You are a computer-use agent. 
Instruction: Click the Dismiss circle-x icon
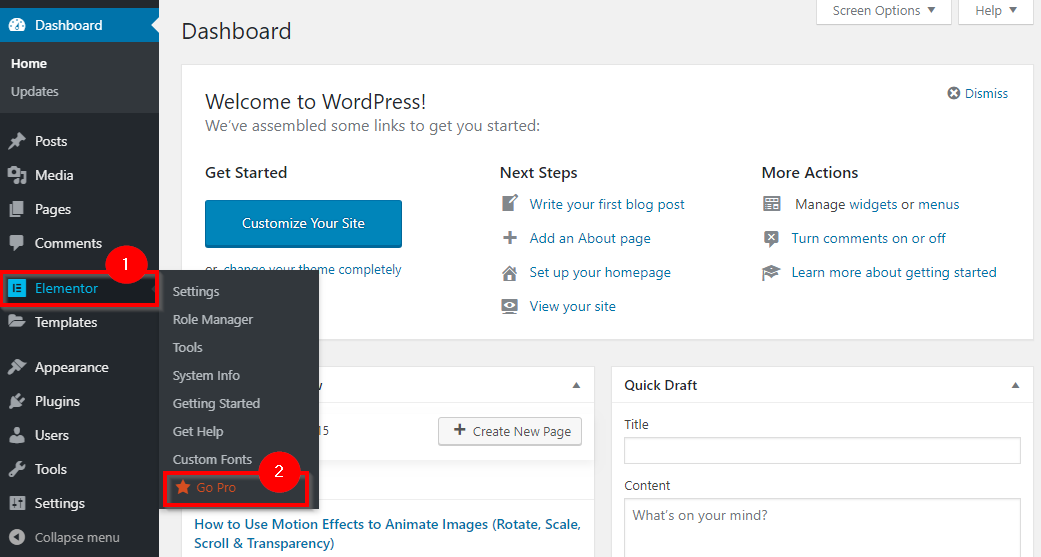pos(953,94)
